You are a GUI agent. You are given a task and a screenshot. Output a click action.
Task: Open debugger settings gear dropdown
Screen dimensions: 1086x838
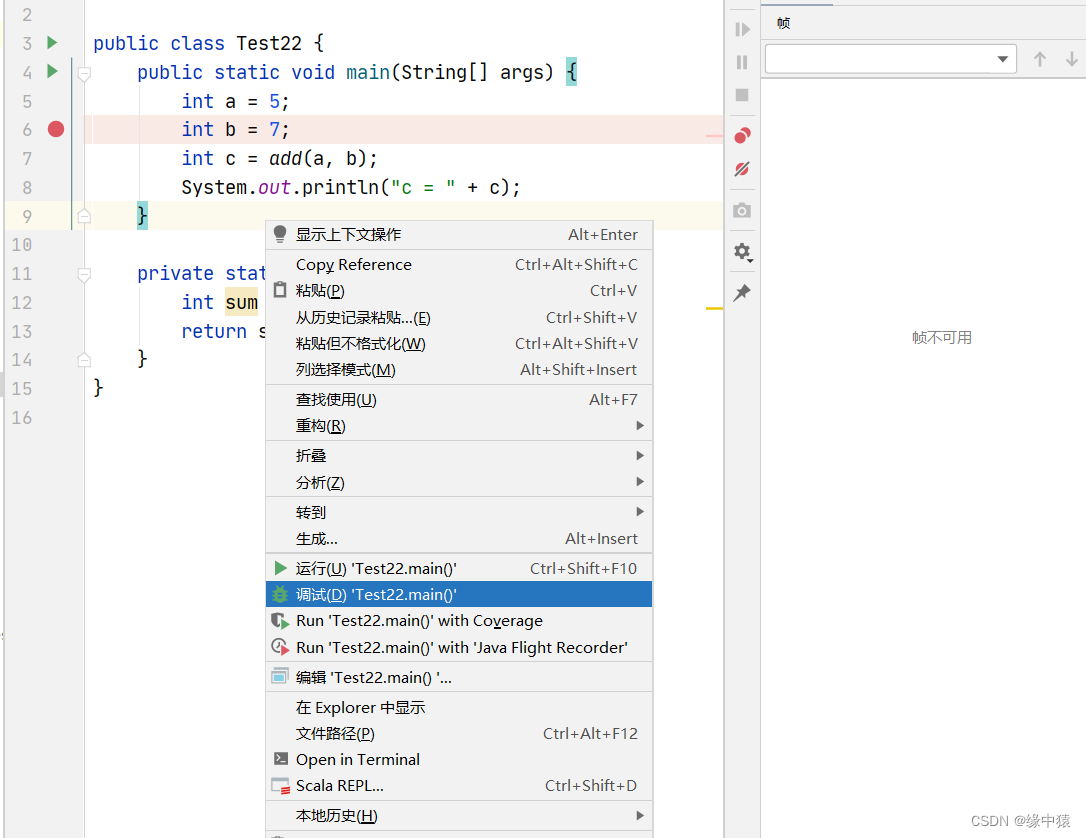(x=742, y=252)
